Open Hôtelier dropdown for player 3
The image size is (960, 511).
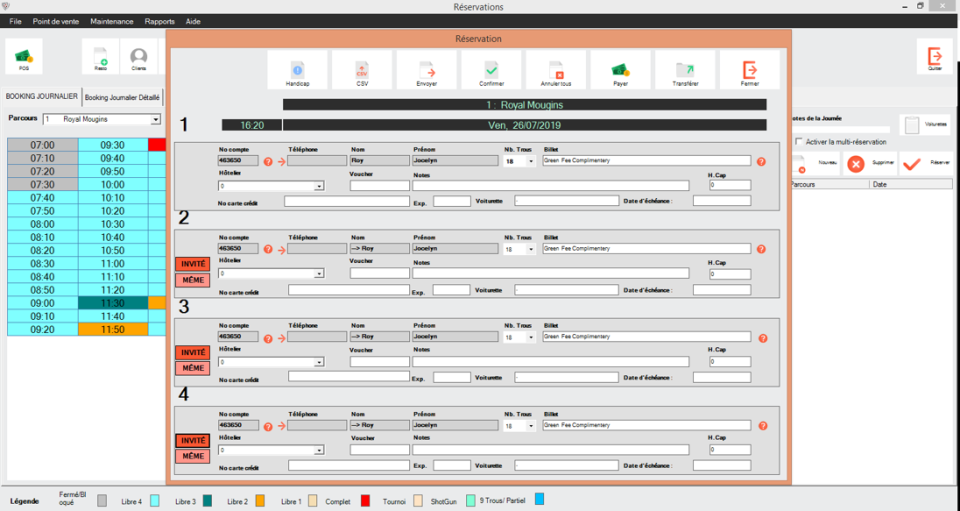coord(319,362)
